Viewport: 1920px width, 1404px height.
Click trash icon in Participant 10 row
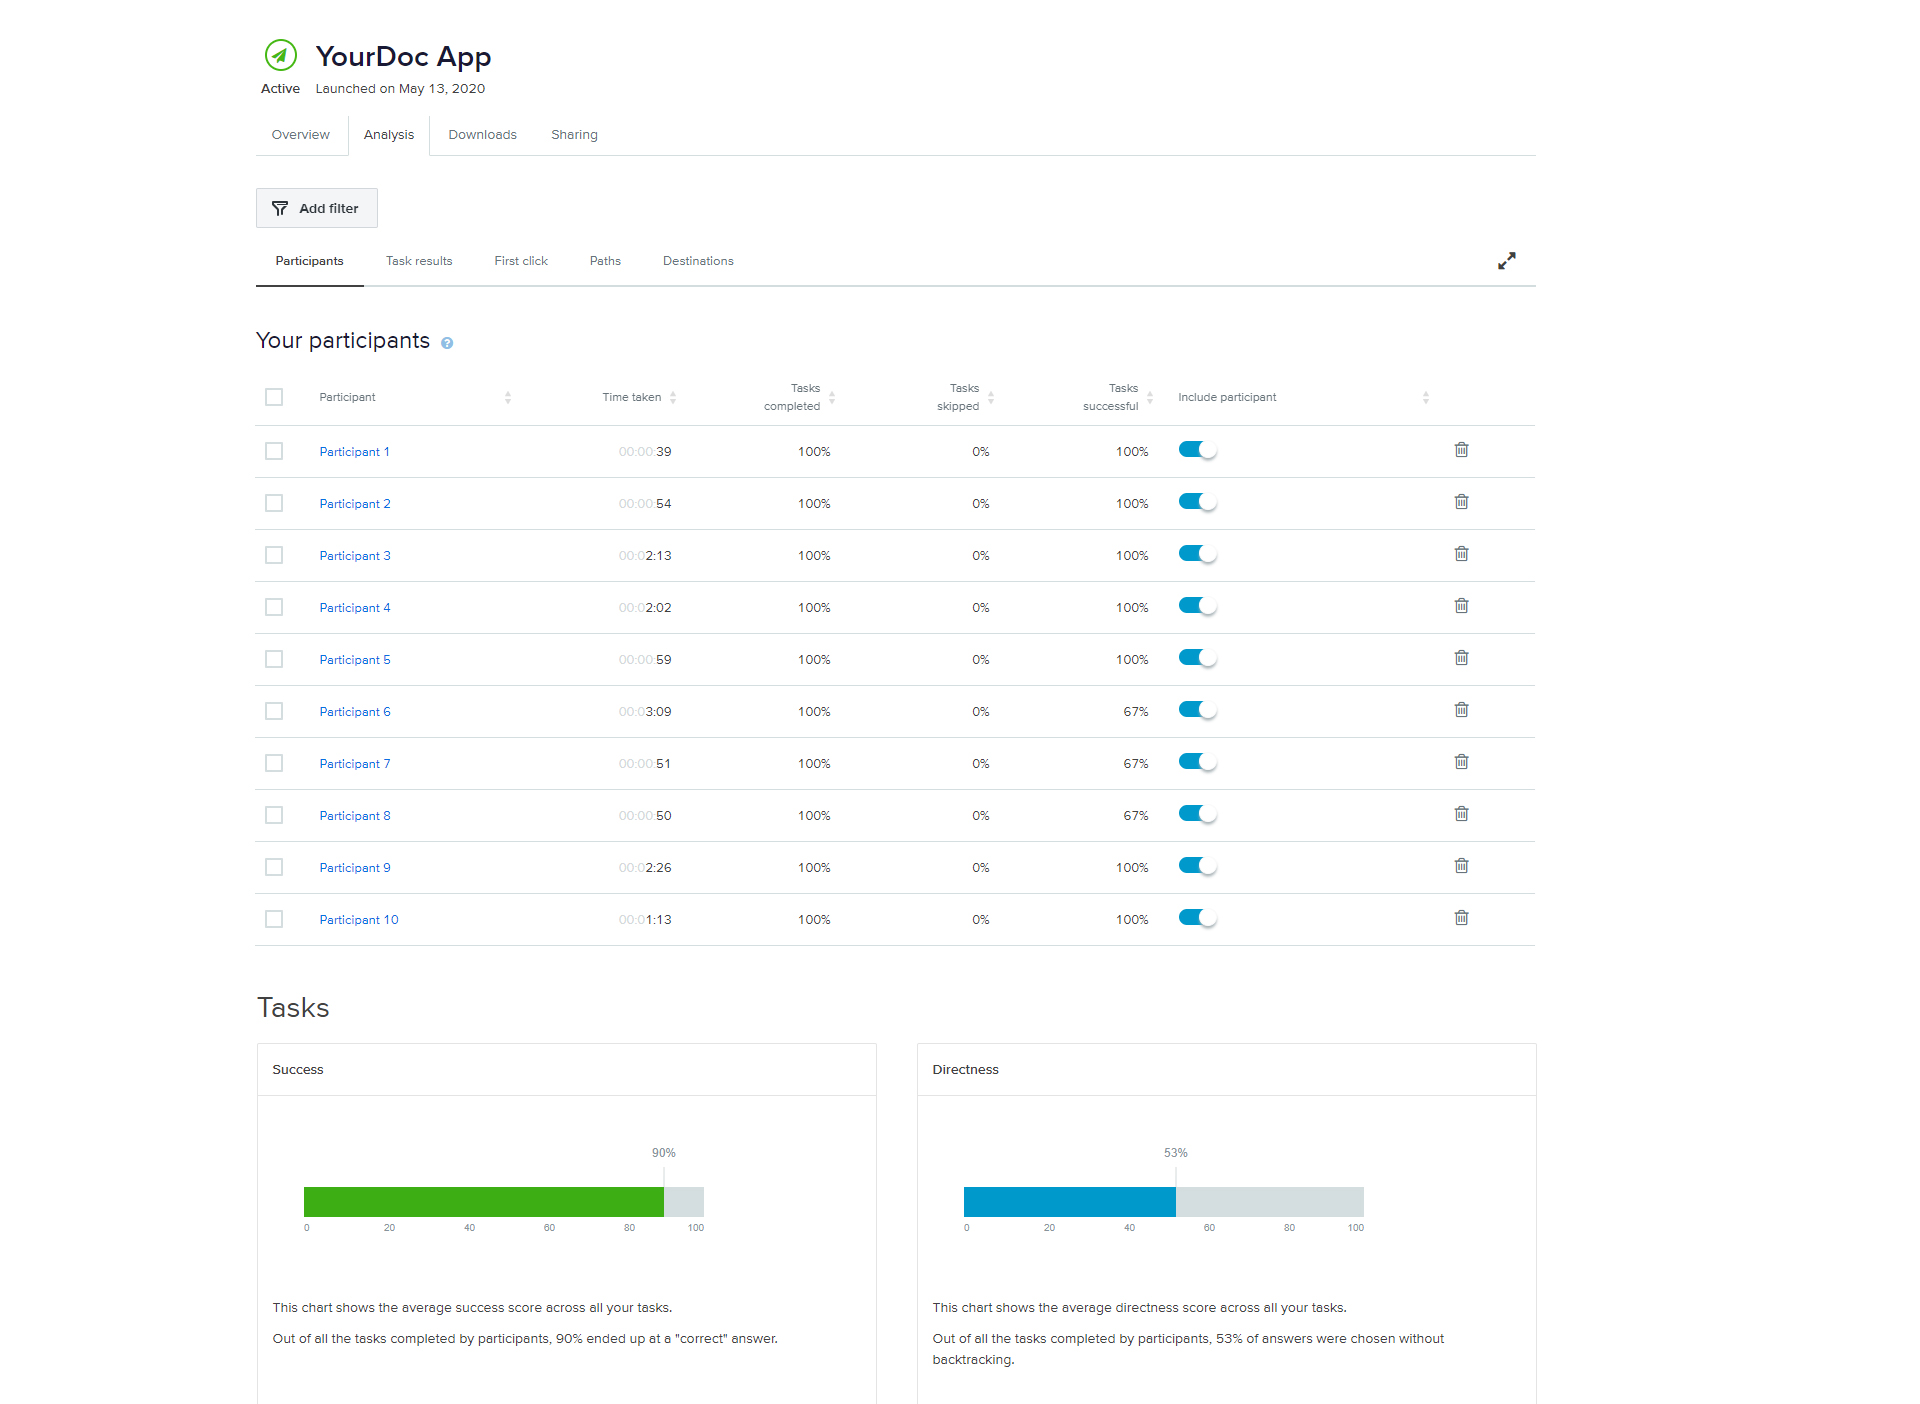point(1461,918)
